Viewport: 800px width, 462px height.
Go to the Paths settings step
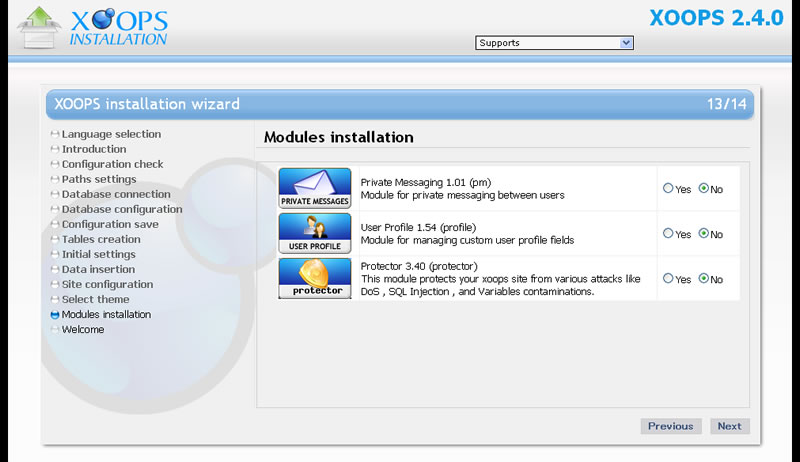point(99,179)
